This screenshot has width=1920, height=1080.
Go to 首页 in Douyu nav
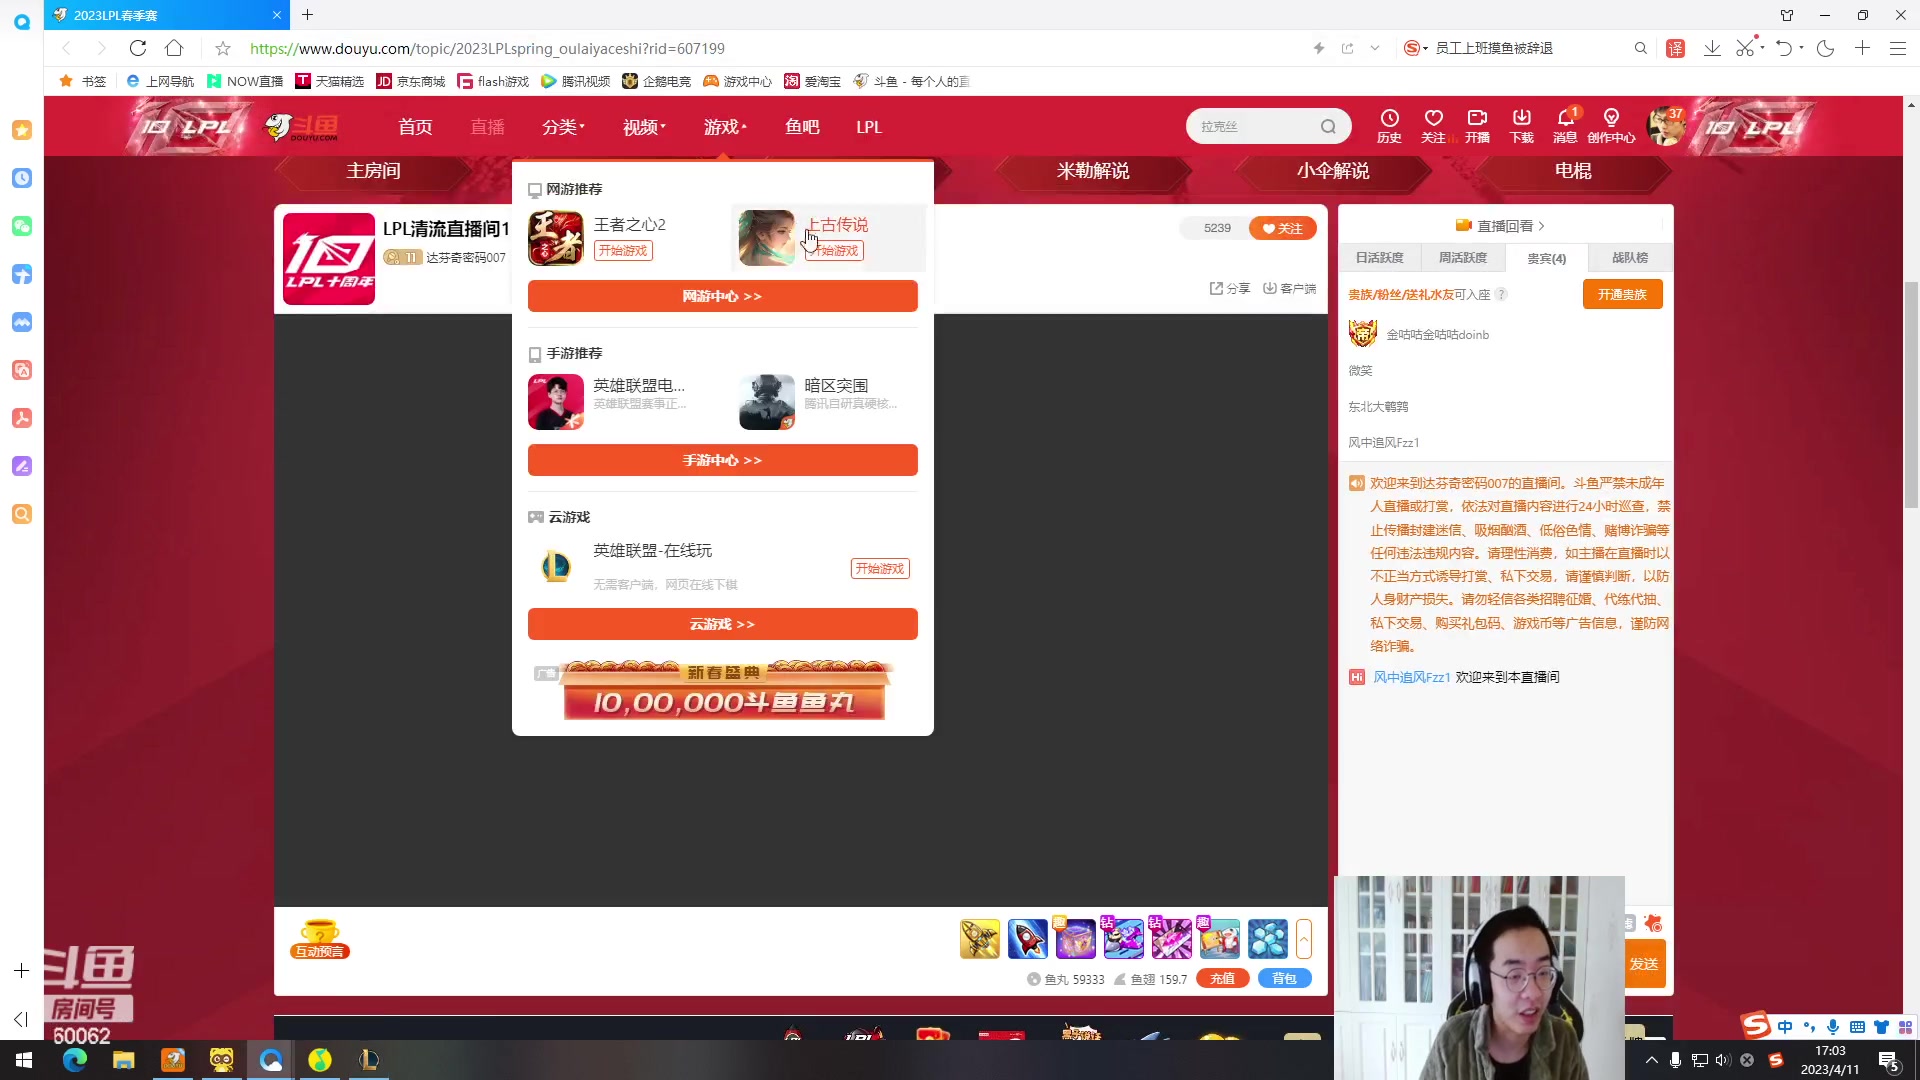click(x=415, y=127)
